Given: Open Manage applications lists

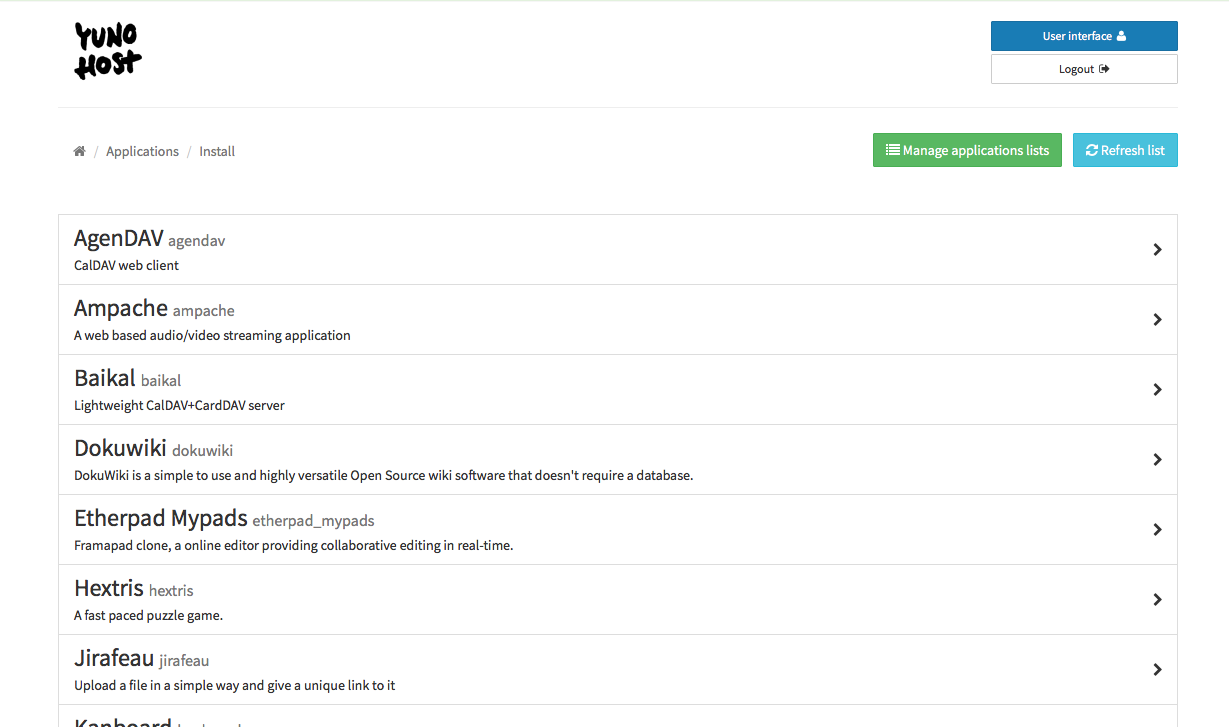Looking at the screenshot, I should coord(967,150).
